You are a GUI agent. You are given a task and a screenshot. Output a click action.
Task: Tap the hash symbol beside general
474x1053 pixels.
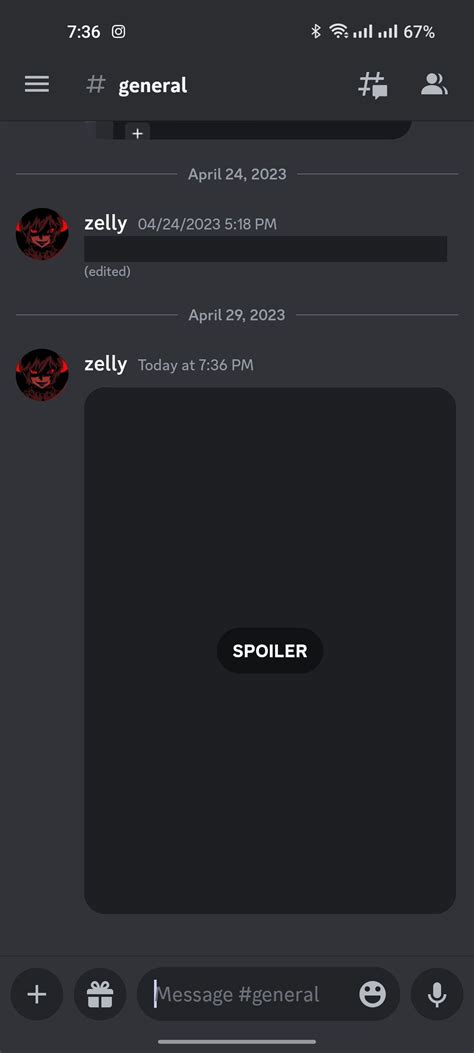coord(96,85)
